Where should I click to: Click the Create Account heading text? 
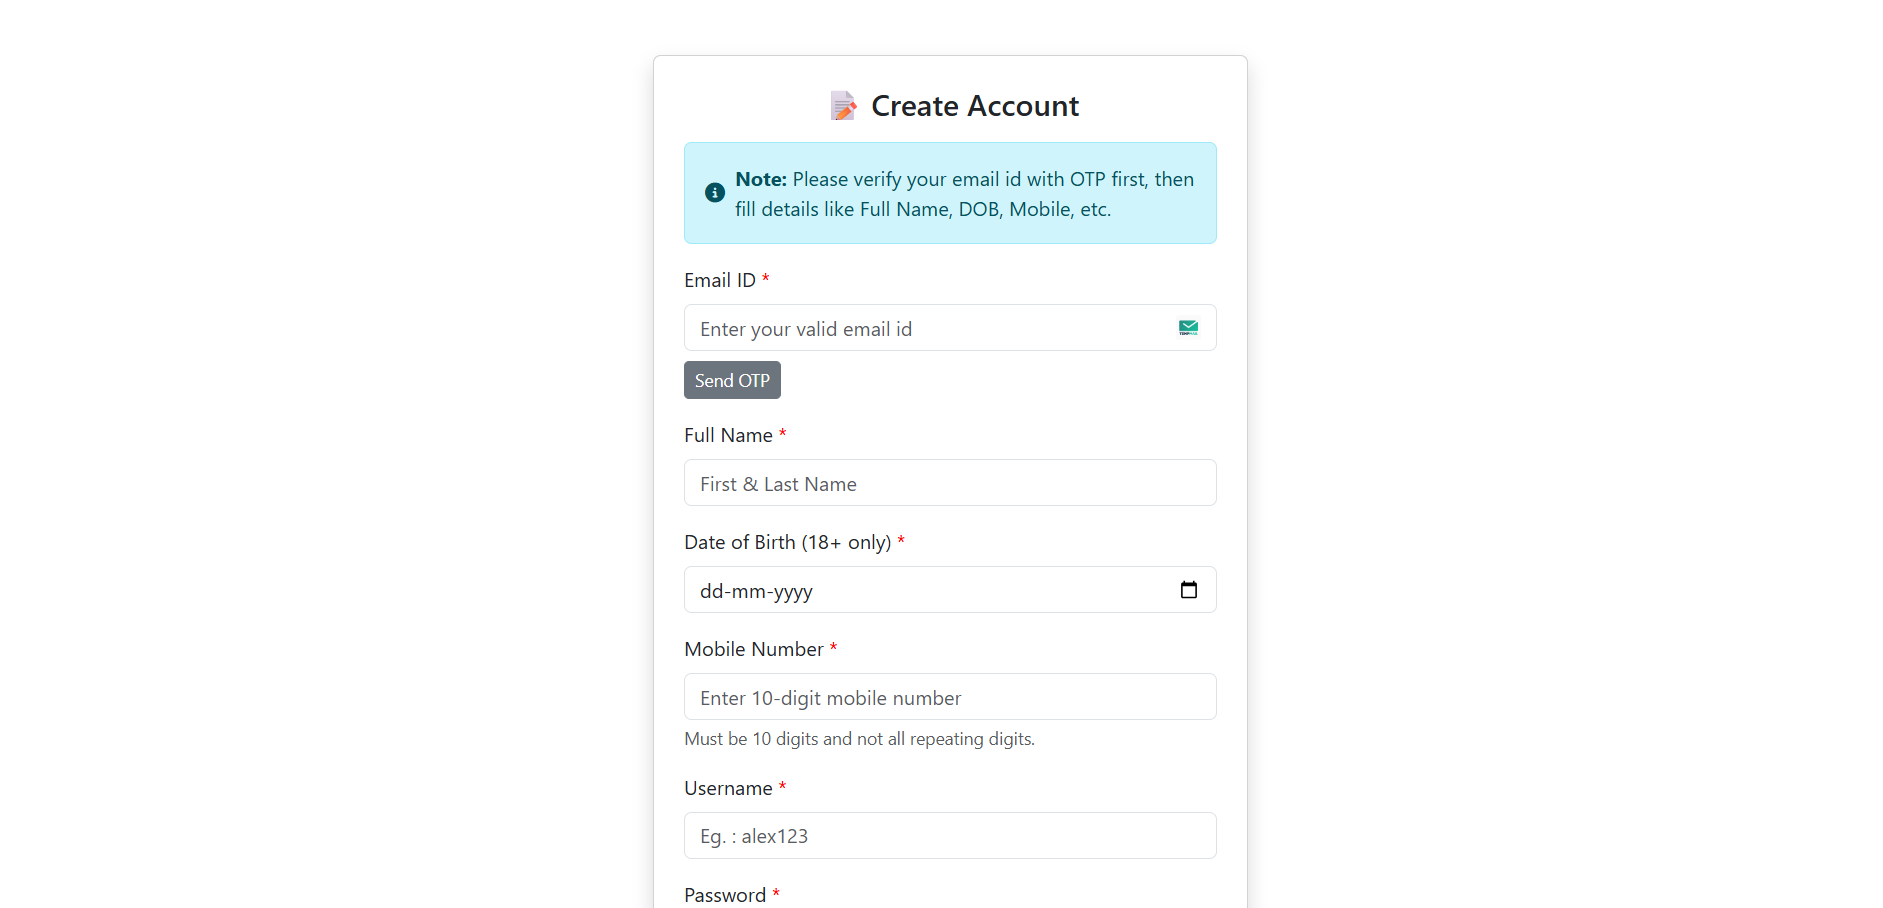click(975, 106)
